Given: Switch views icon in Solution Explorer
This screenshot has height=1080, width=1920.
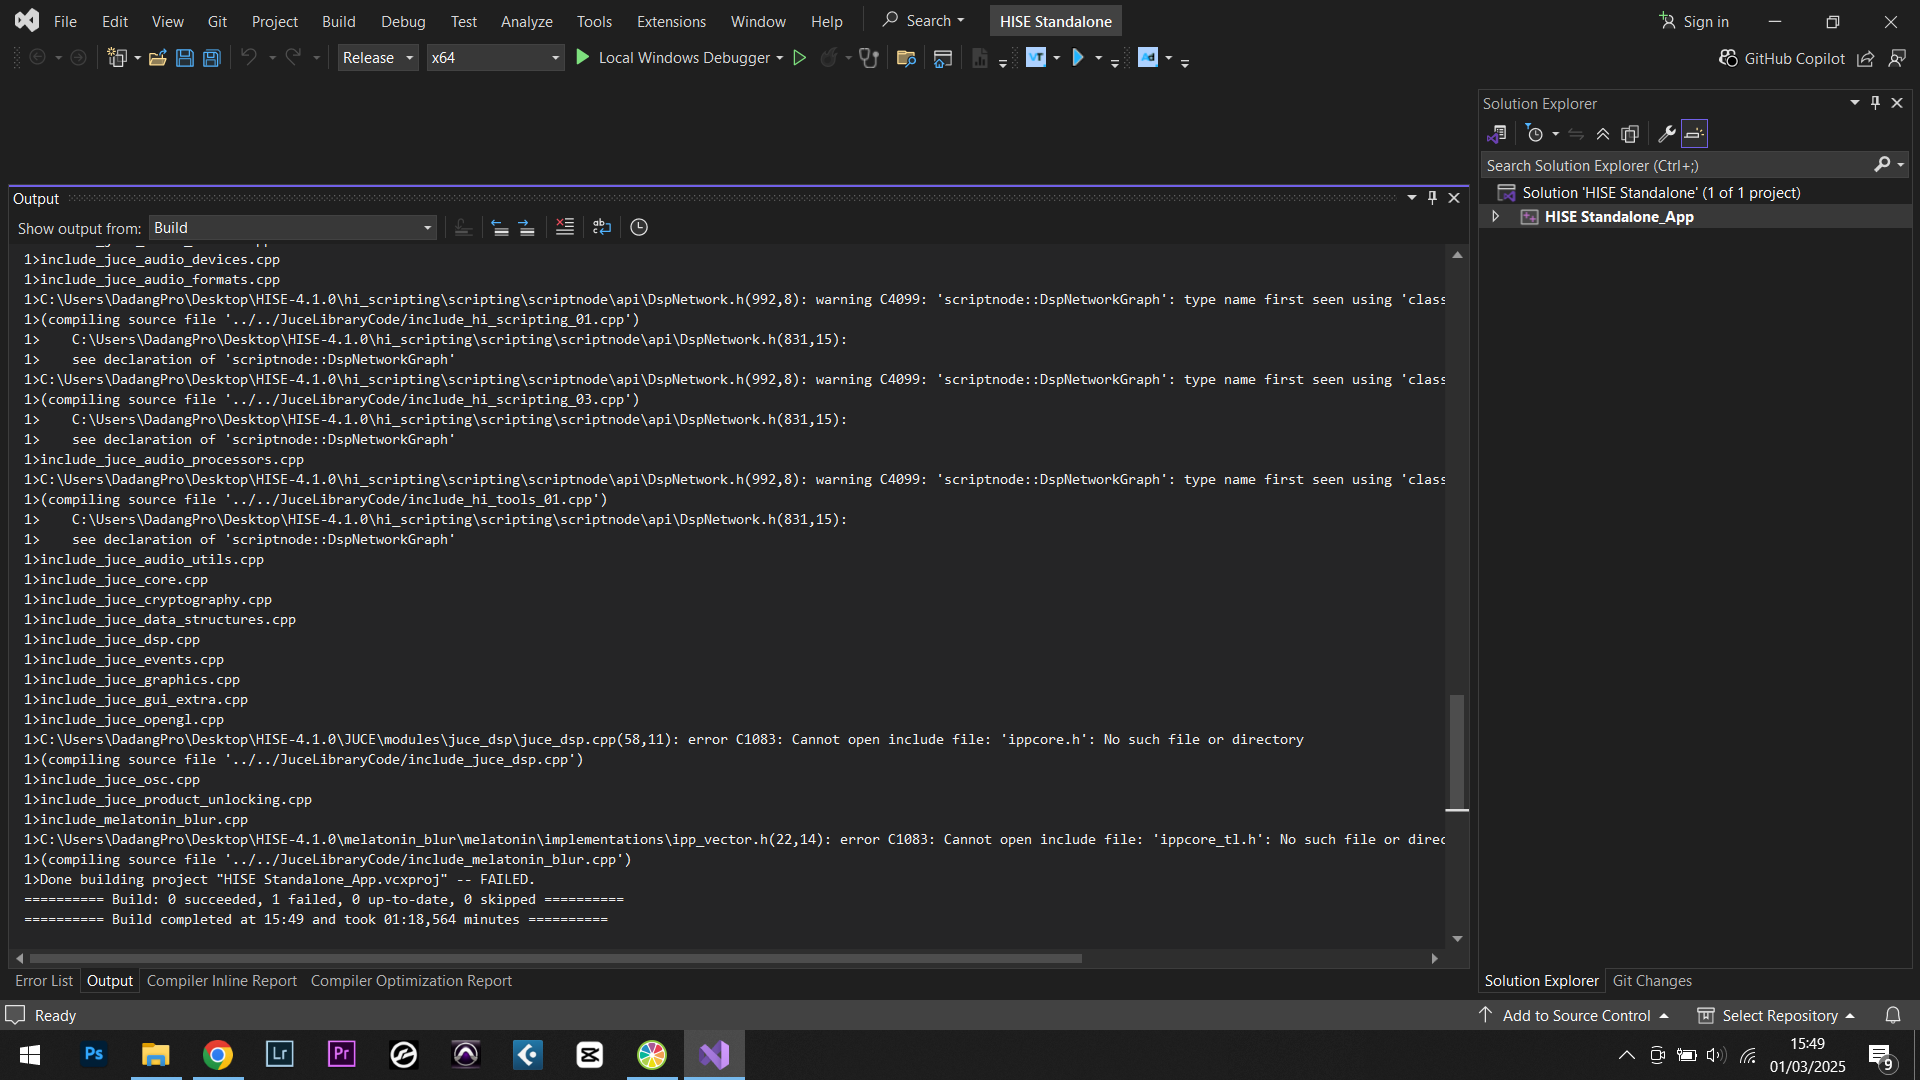Looking at the screenshot, I should coord(1497,134).
